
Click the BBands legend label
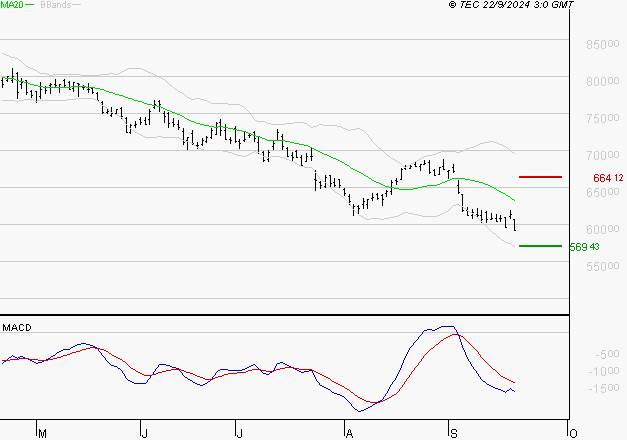56,5
